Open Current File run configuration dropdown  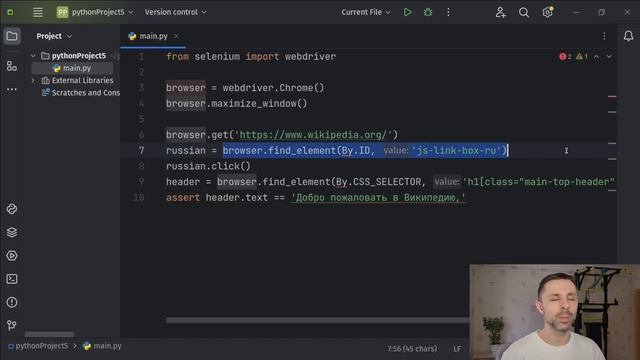tap(366, 12)
